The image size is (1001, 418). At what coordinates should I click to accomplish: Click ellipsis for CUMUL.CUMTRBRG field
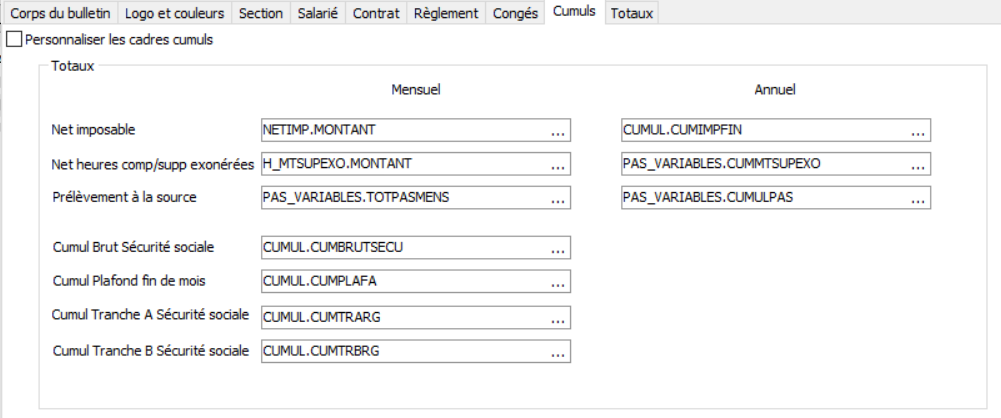(558, 352)
